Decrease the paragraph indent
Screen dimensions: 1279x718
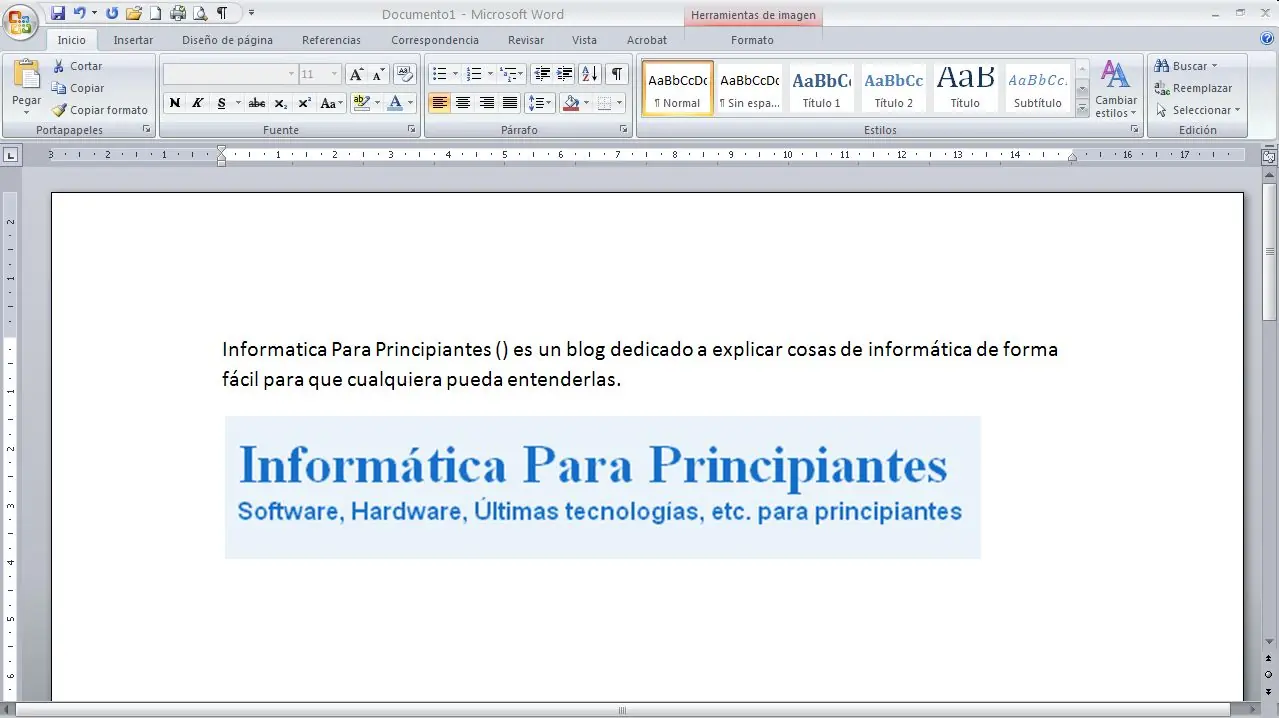coord(542,74)
